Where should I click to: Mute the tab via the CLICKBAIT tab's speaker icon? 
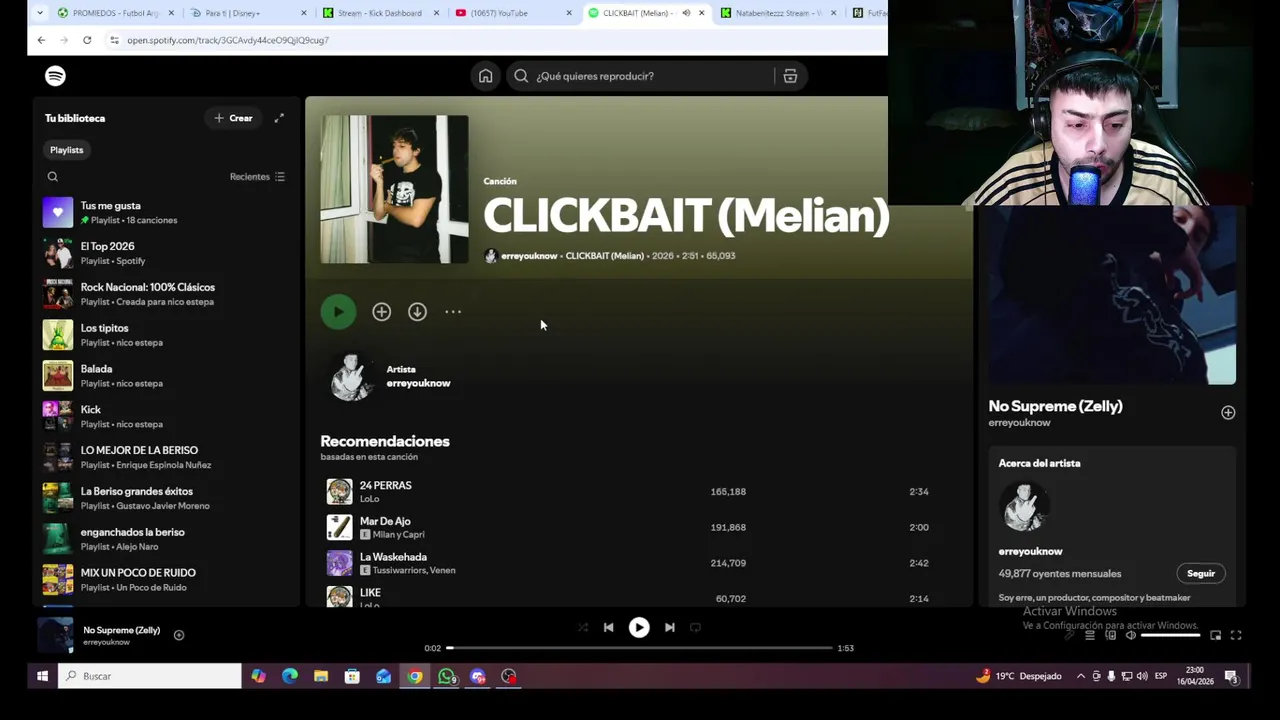[x=686, y=13]
